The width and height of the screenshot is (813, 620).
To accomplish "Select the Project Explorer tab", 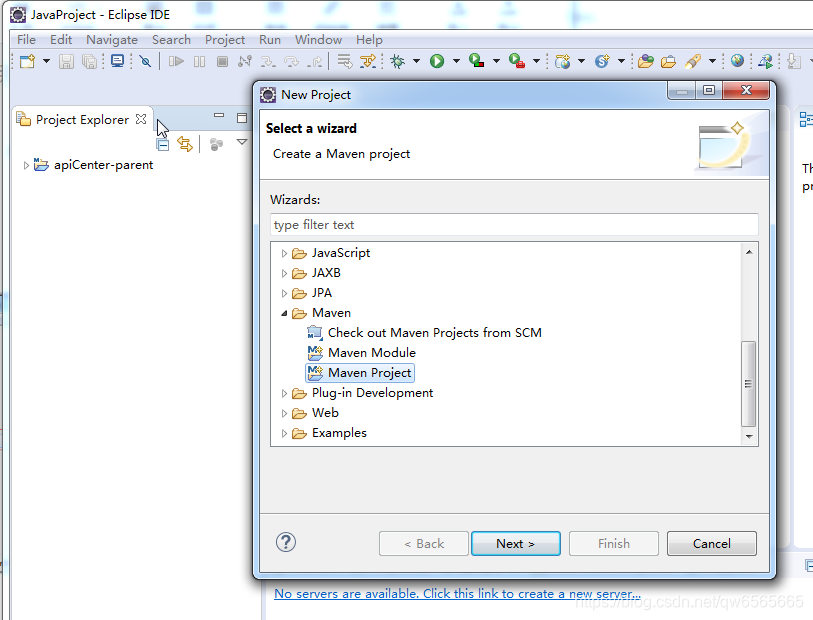I will pyautogui.click(x=82, y=119).
